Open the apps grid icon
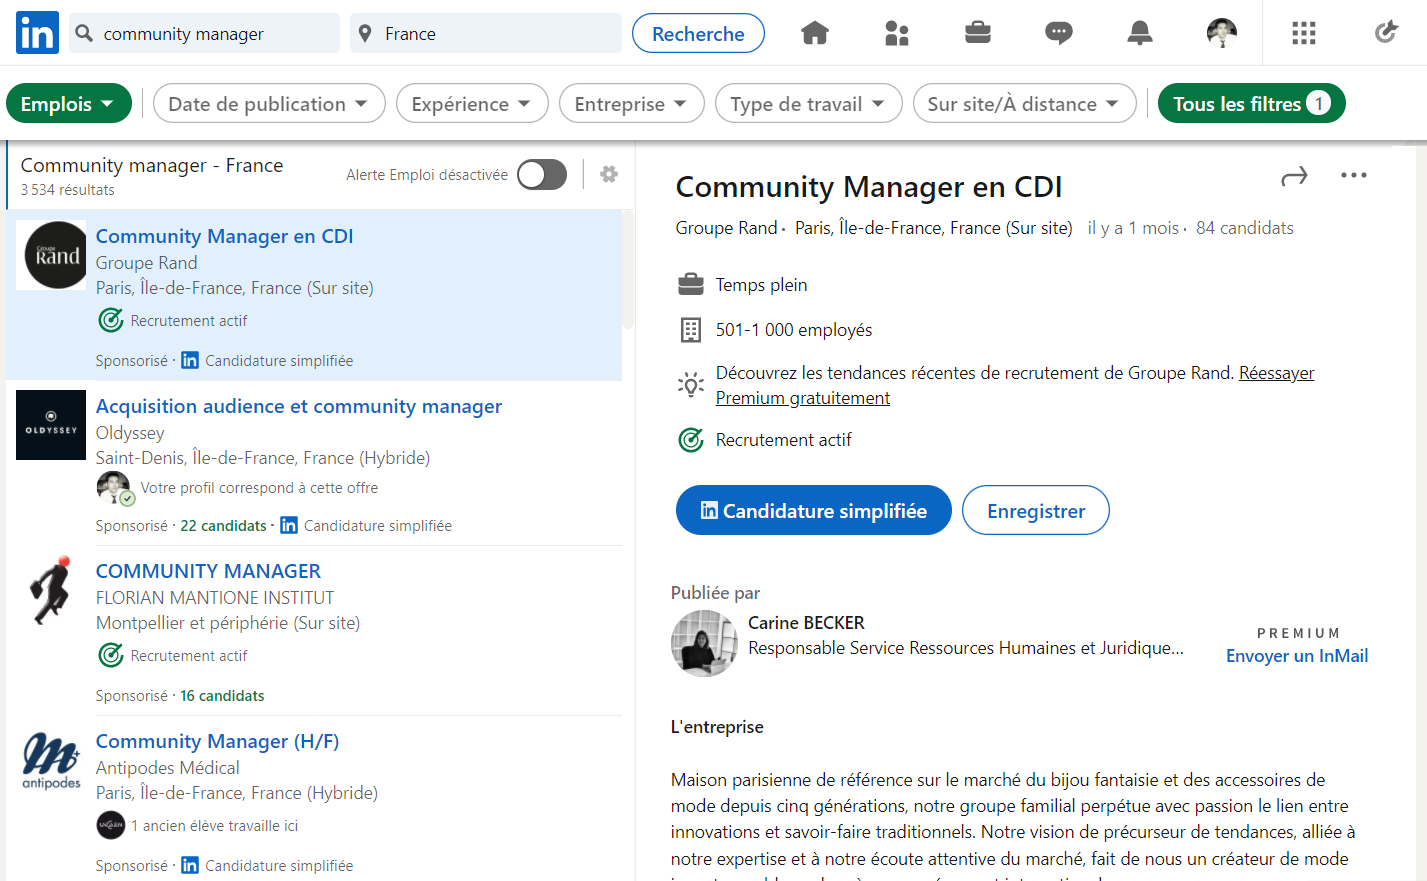Image resolution: width=1427 pixels, height=881 pixels. coord(1303,33)
